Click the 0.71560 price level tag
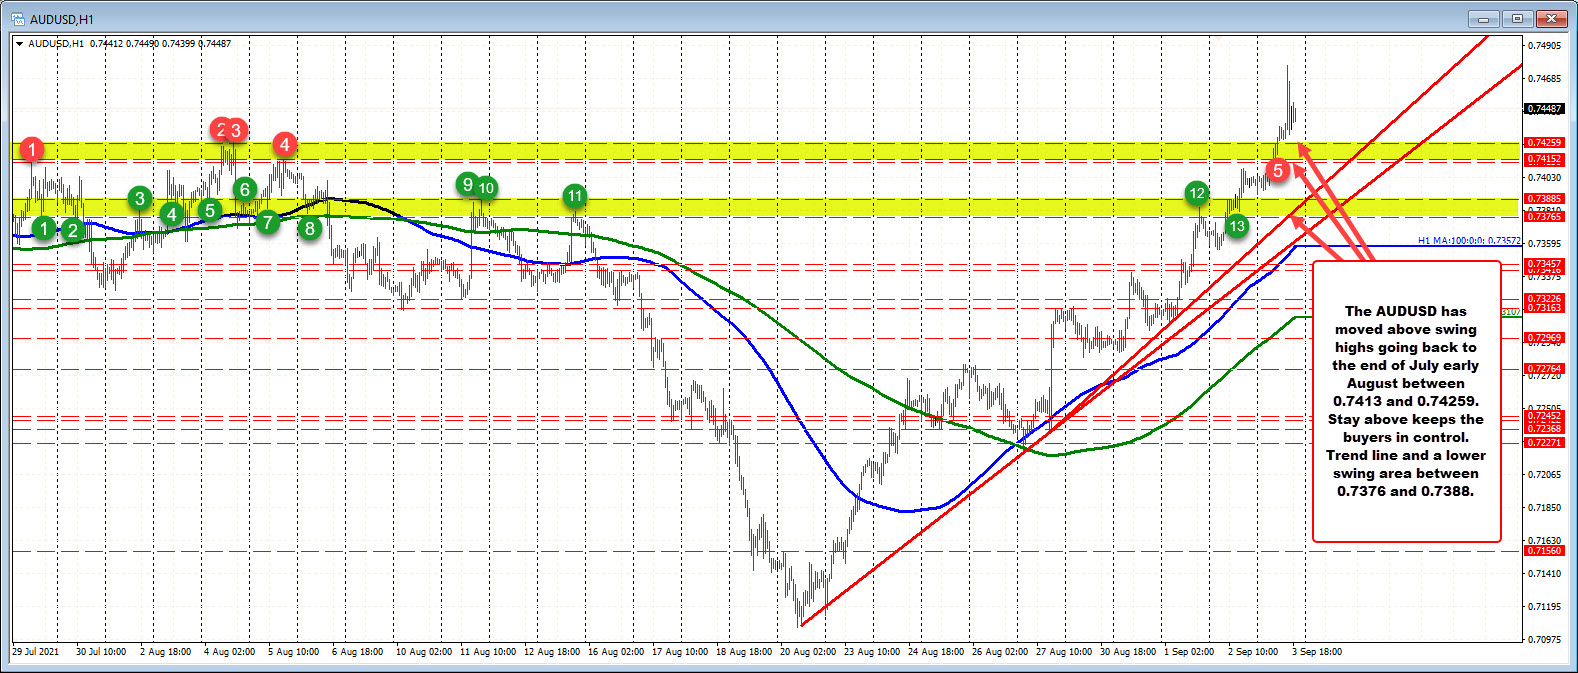The width and height of the screenshot is (1578, 673). click(x=1543, y=551)
